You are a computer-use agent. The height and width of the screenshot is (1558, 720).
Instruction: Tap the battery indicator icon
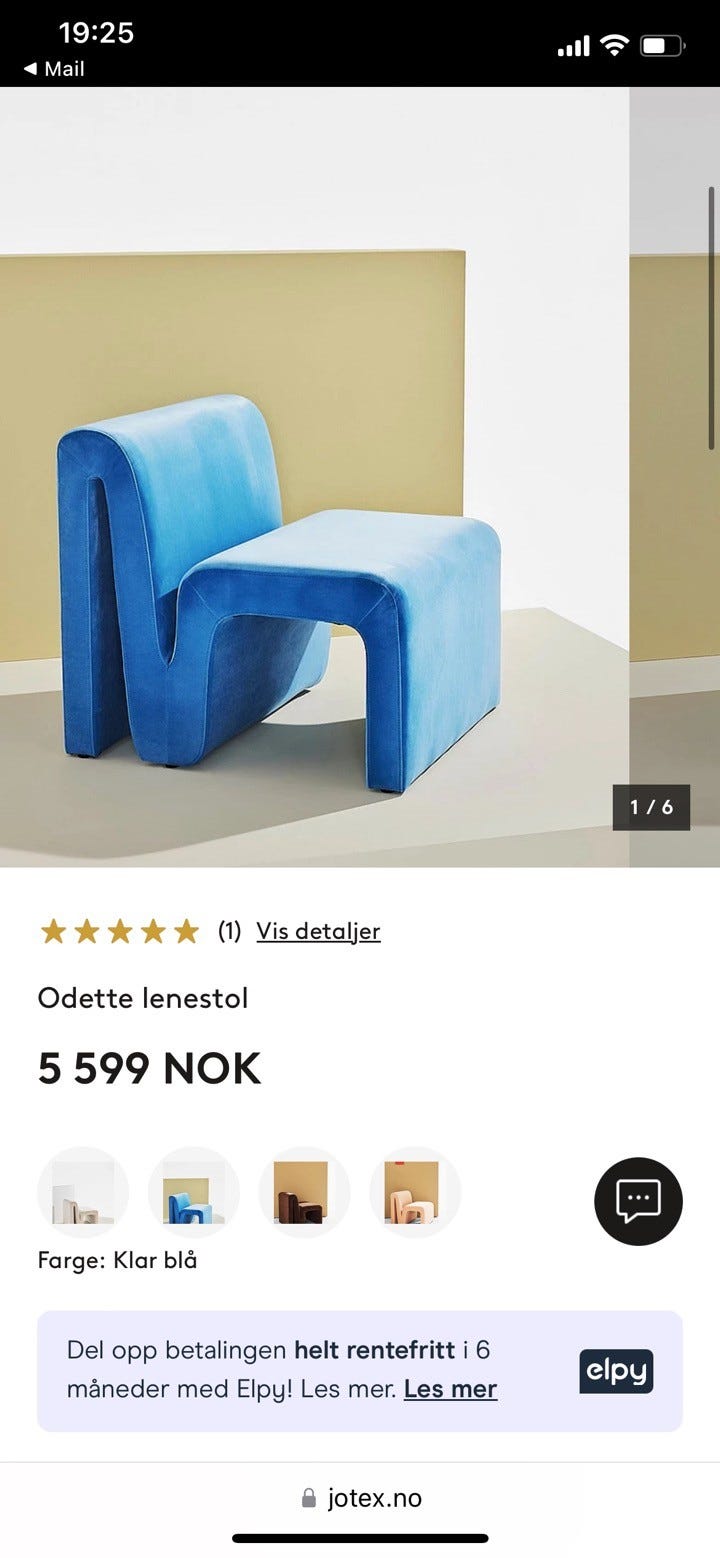pos(662,45)
